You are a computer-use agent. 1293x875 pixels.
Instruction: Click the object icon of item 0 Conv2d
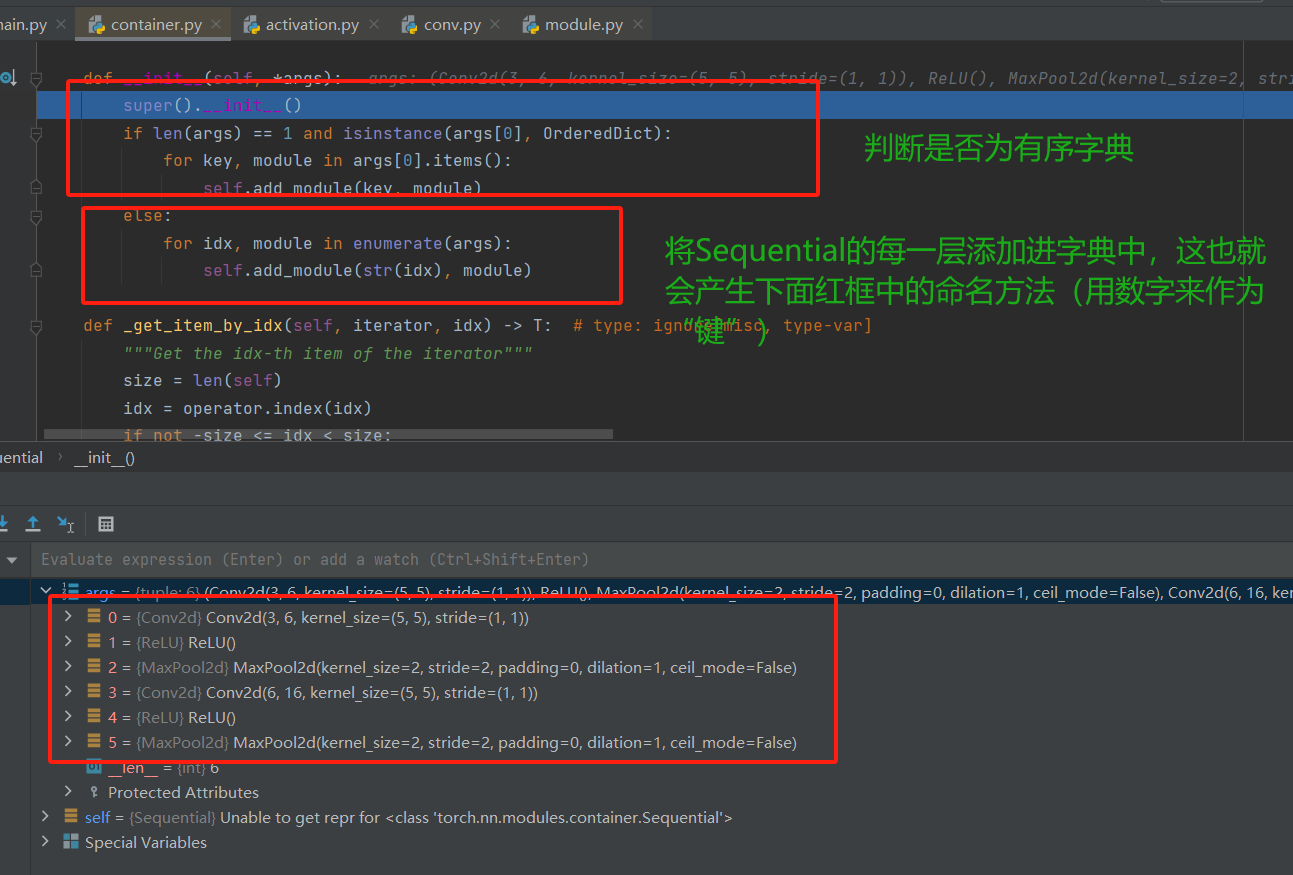(94, 617)
